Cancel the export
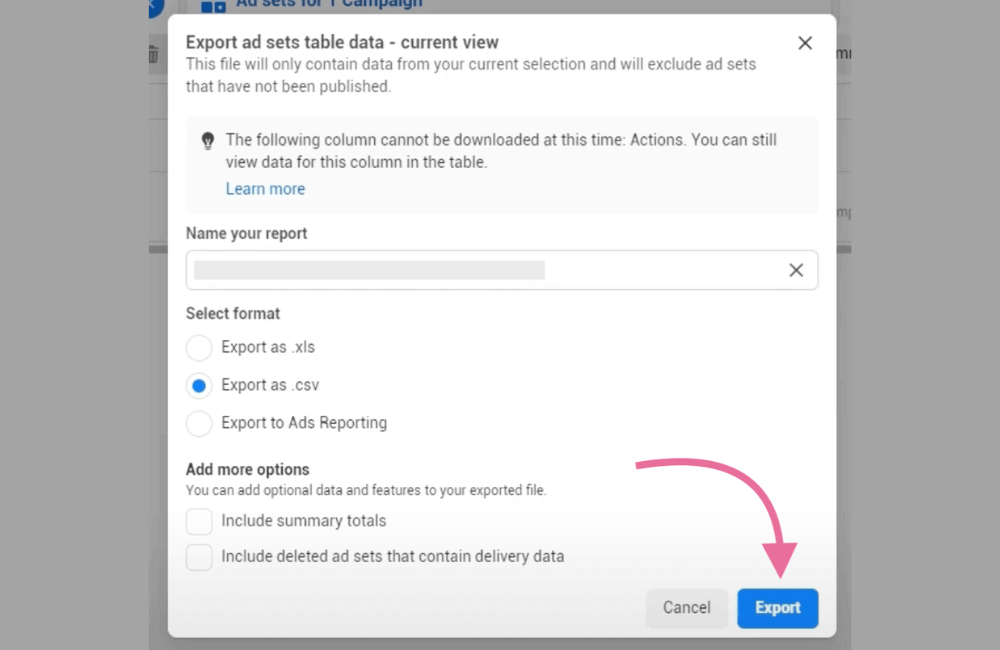Viewport: 1000px width, 650px height. tap(686, 608)
